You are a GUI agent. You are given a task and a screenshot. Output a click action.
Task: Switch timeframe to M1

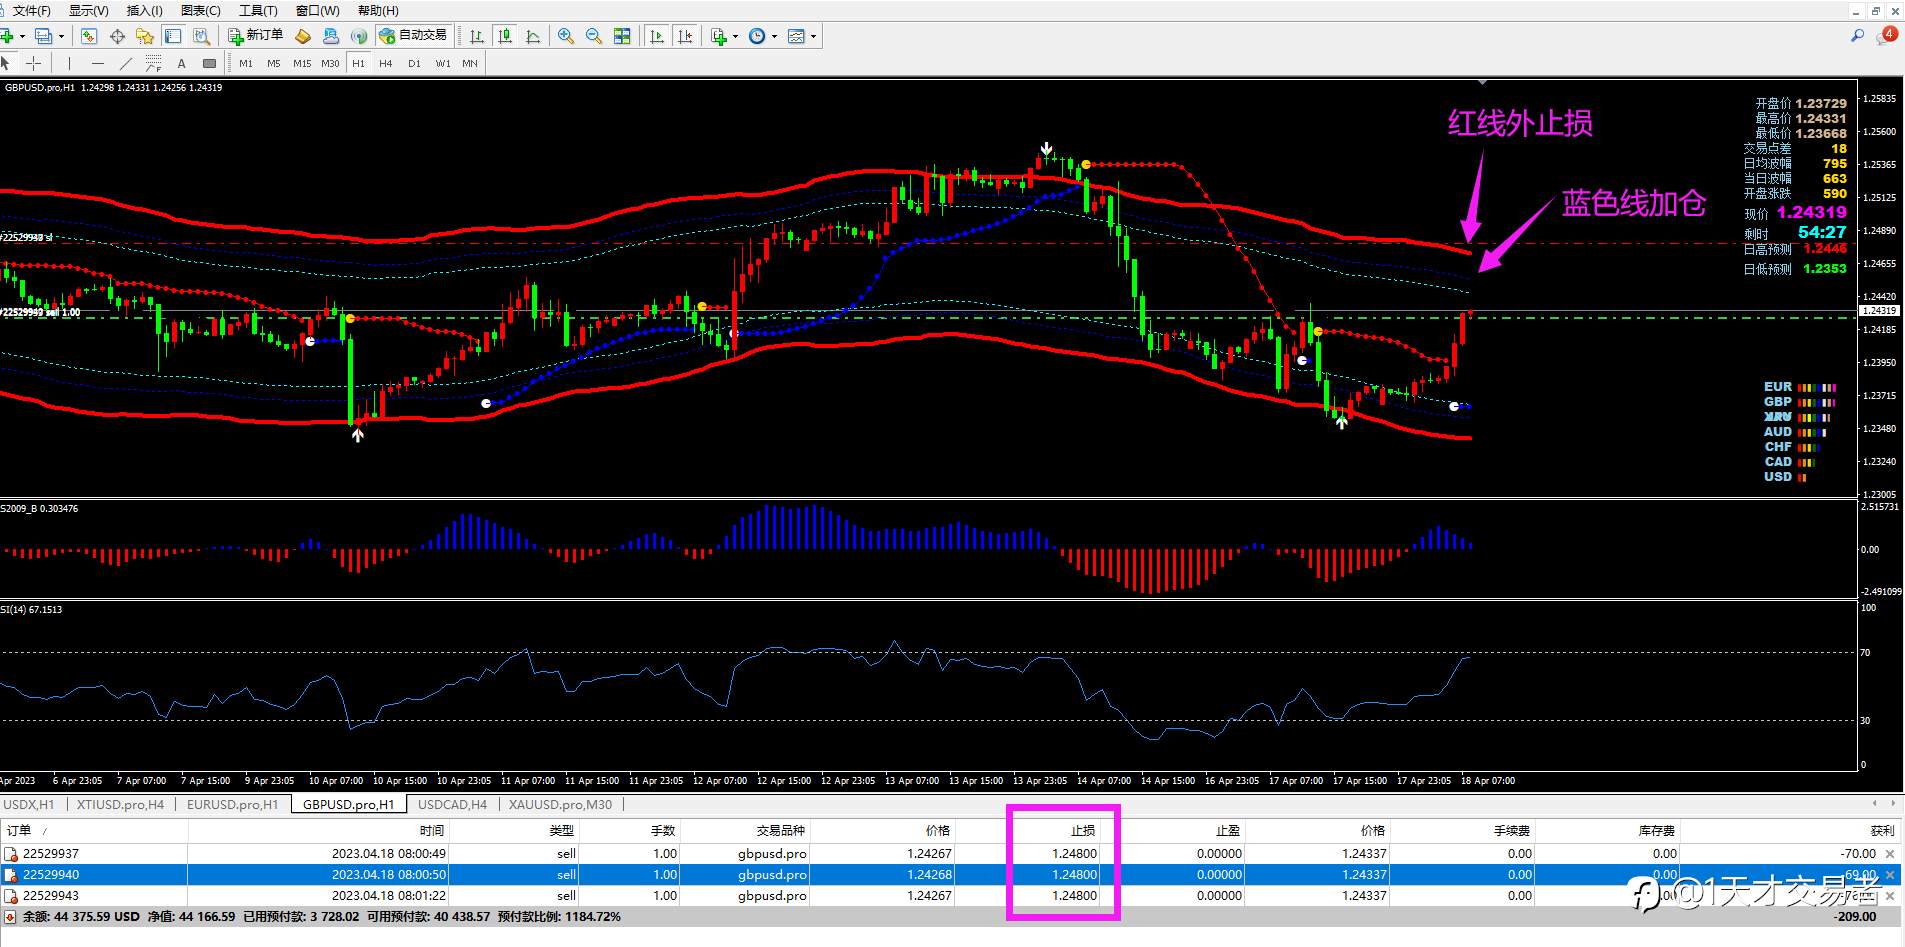246,63
